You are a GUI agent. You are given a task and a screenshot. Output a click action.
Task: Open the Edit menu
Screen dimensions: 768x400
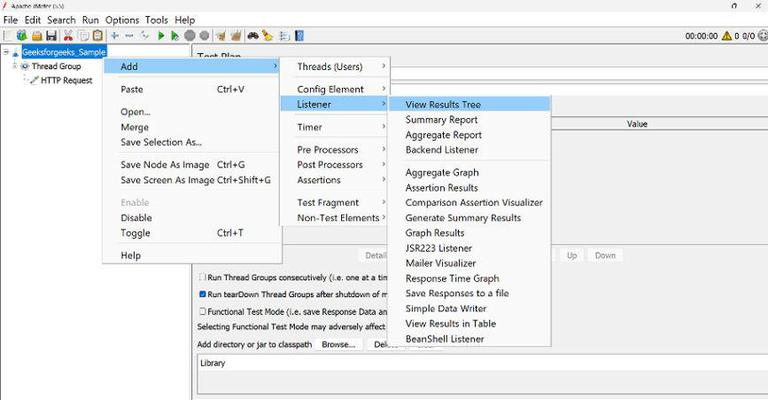point(33,20)
